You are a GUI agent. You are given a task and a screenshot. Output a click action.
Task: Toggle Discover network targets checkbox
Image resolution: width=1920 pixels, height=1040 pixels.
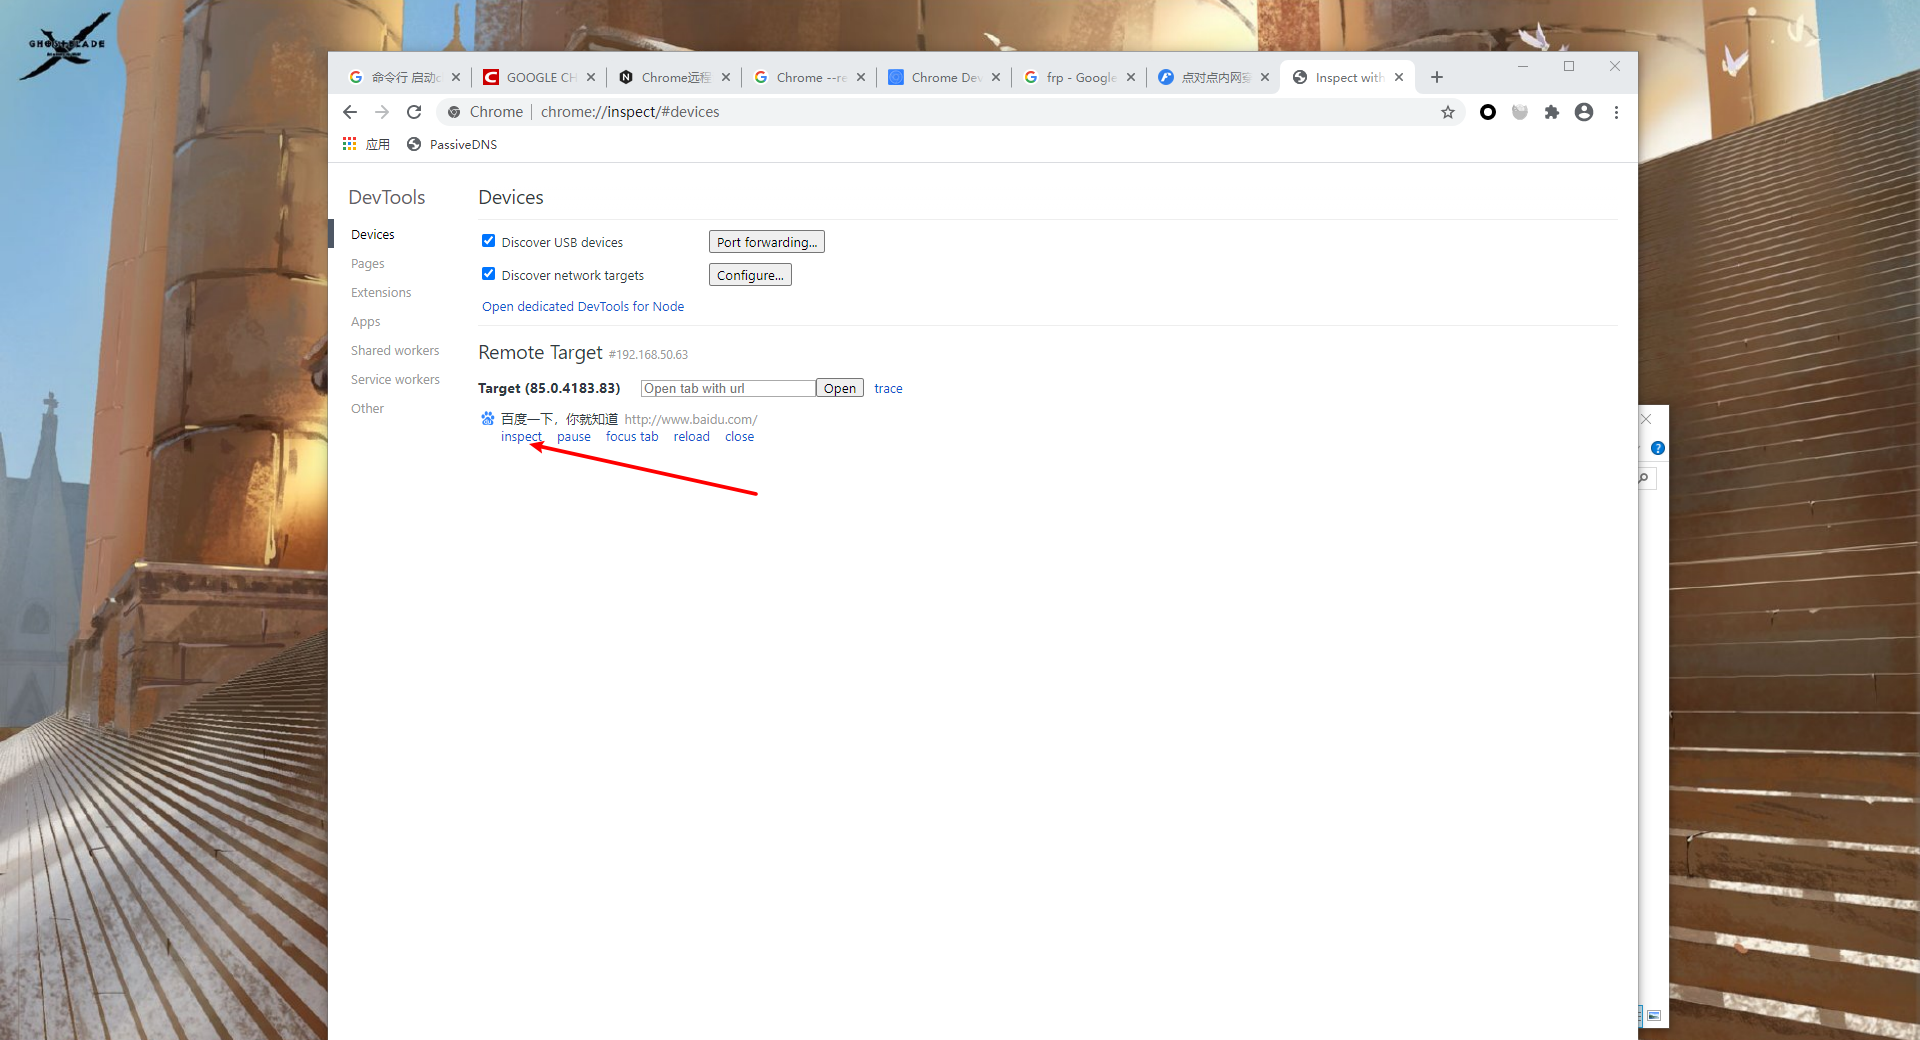488,274
